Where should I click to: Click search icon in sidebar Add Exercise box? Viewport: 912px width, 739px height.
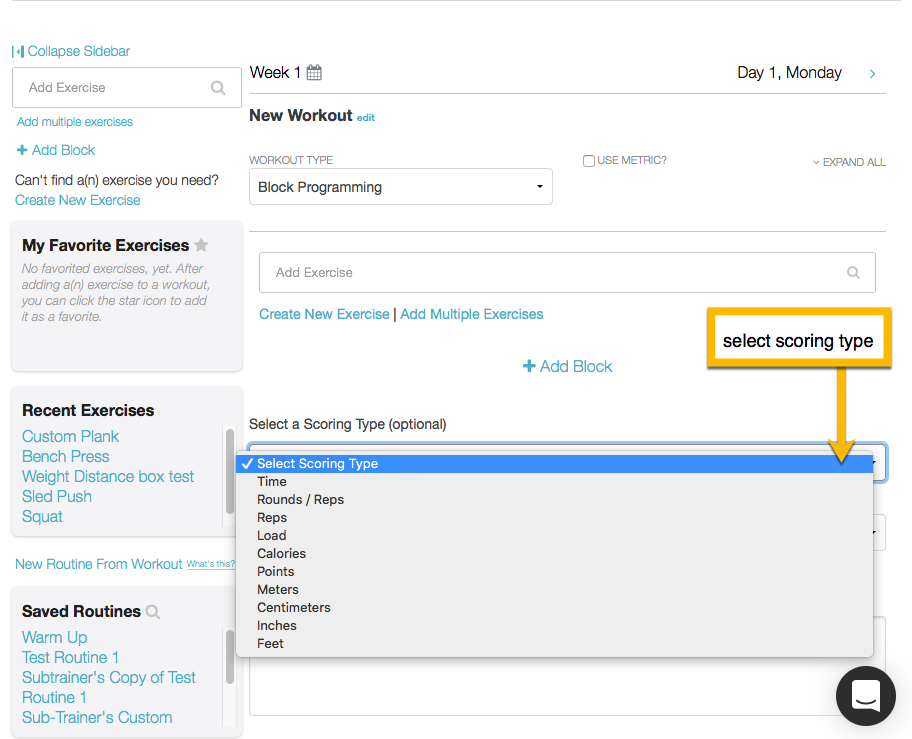click(218, 88)
